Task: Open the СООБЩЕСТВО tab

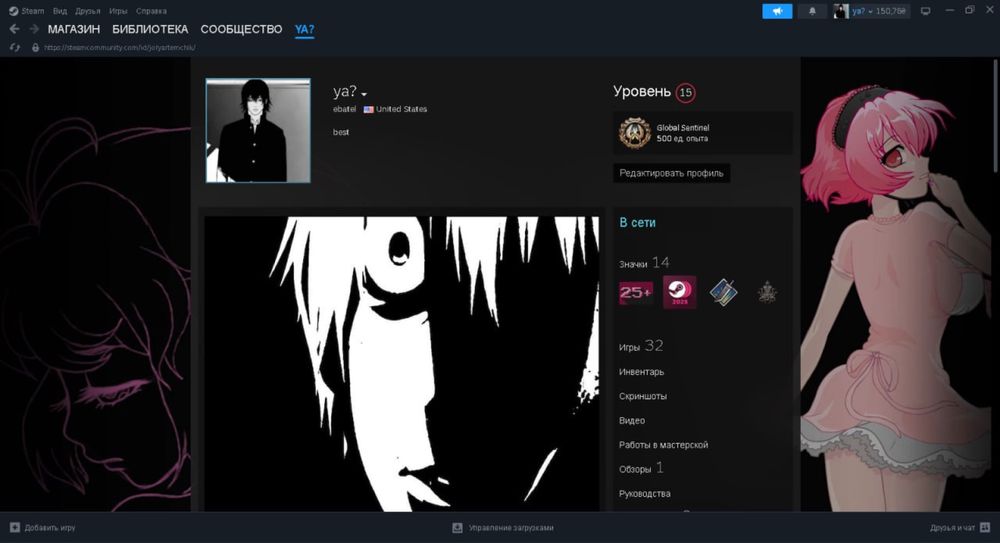Action: [241, 29]
